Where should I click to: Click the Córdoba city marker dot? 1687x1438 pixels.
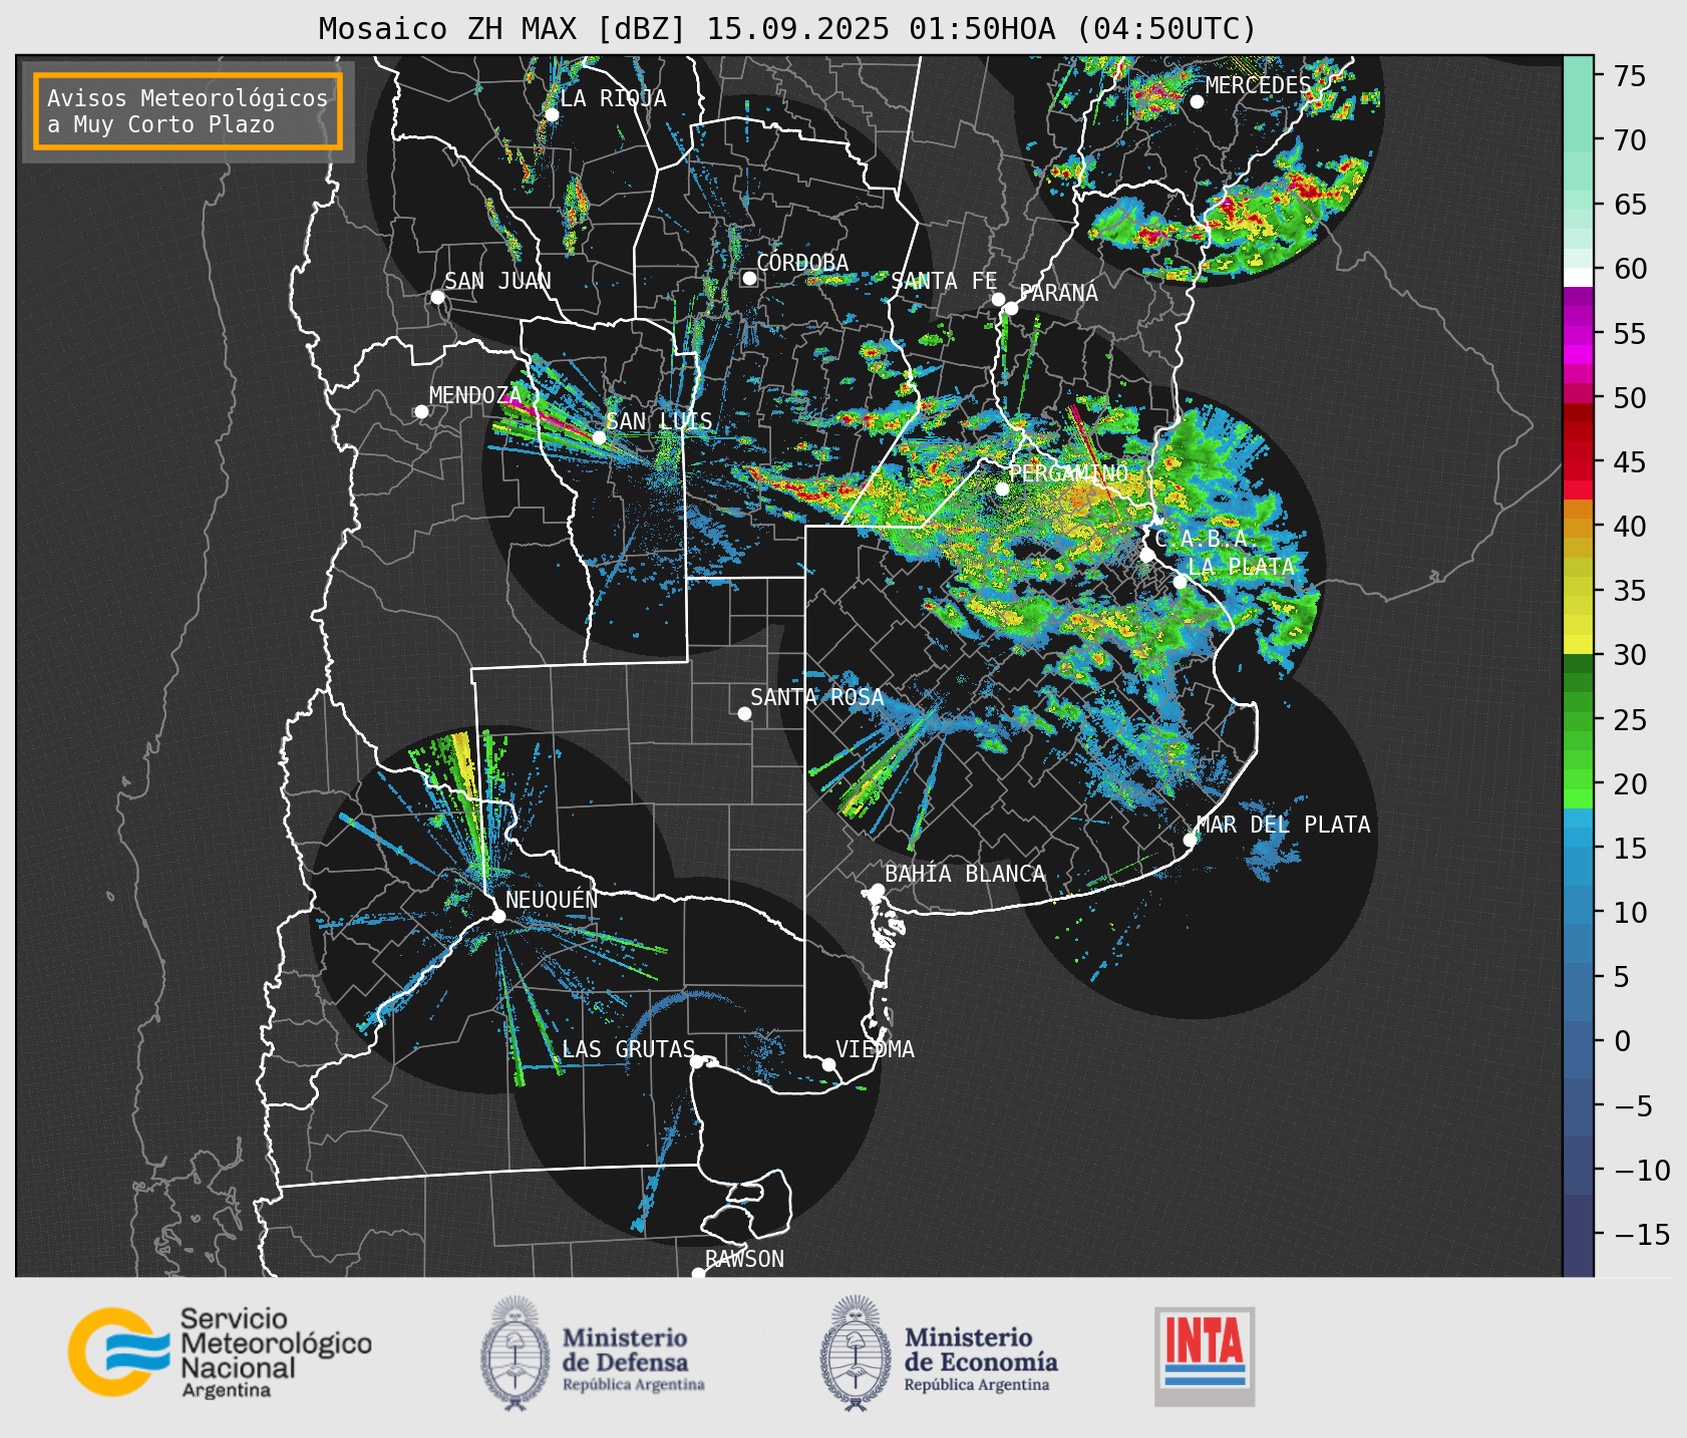(749, 278)
